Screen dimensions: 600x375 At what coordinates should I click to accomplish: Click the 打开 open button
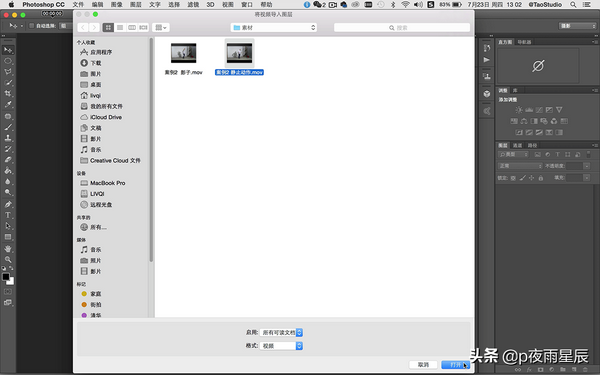[455, 365]
